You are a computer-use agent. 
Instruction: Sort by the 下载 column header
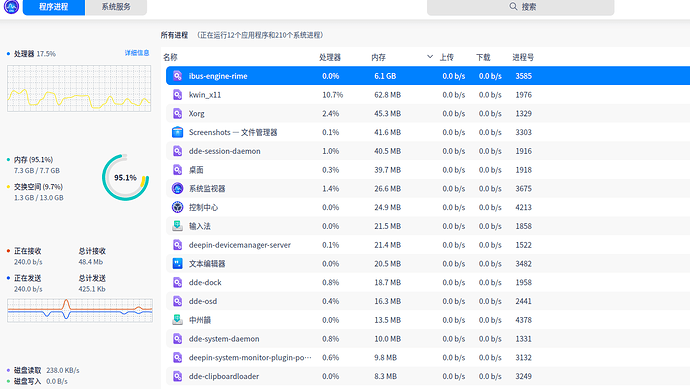[483, 57]
